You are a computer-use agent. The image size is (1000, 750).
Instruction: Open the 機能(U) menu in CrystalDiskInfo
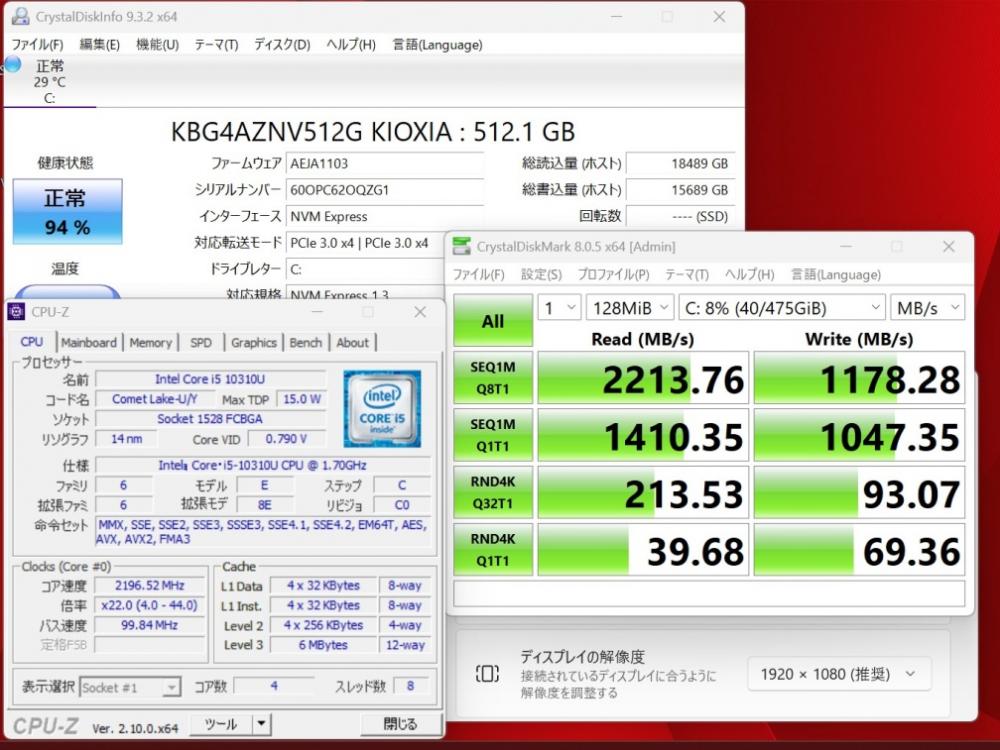pyautogui.click(x=158, y=45)
